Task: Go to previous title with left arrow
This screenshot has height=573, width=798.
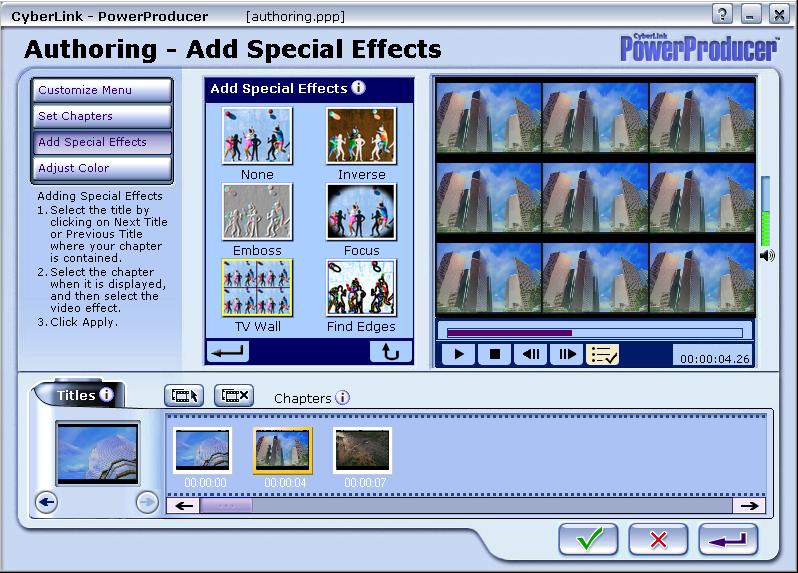Action: (46, 502)
